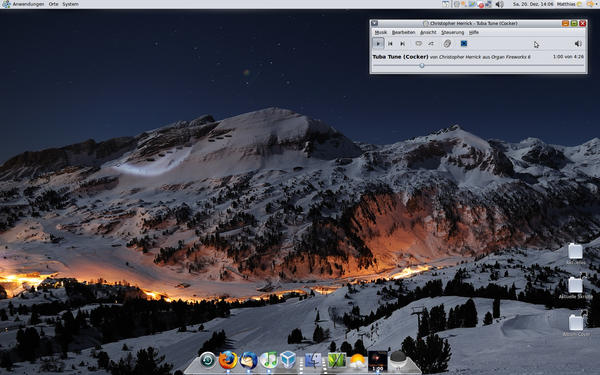Click the blue square visualization icon

point(464,44)
